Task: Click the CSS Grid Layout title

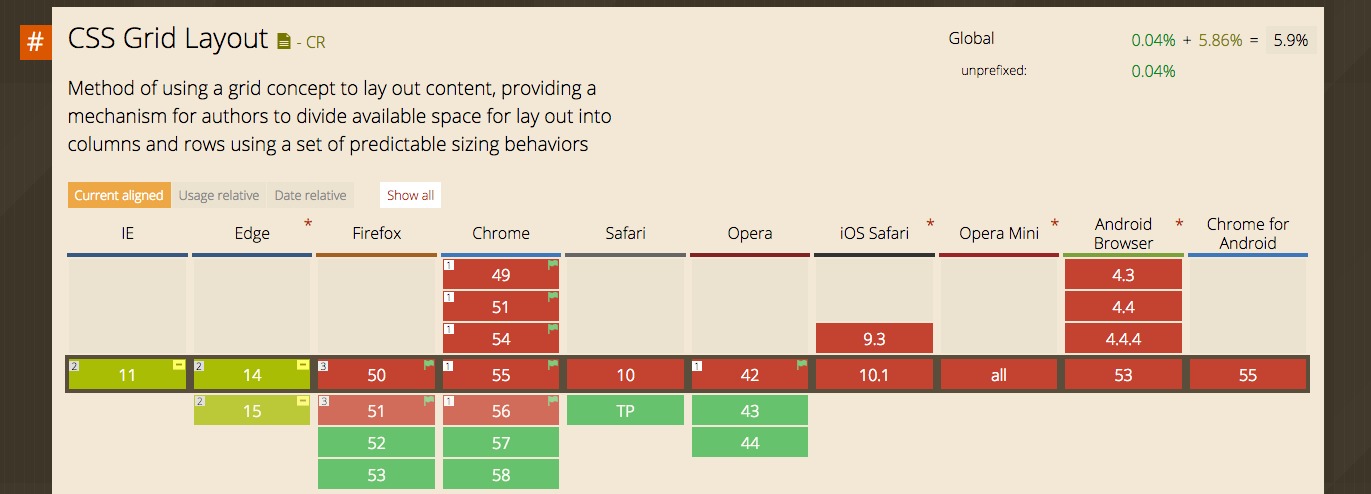Action: [x=168, y=40]
